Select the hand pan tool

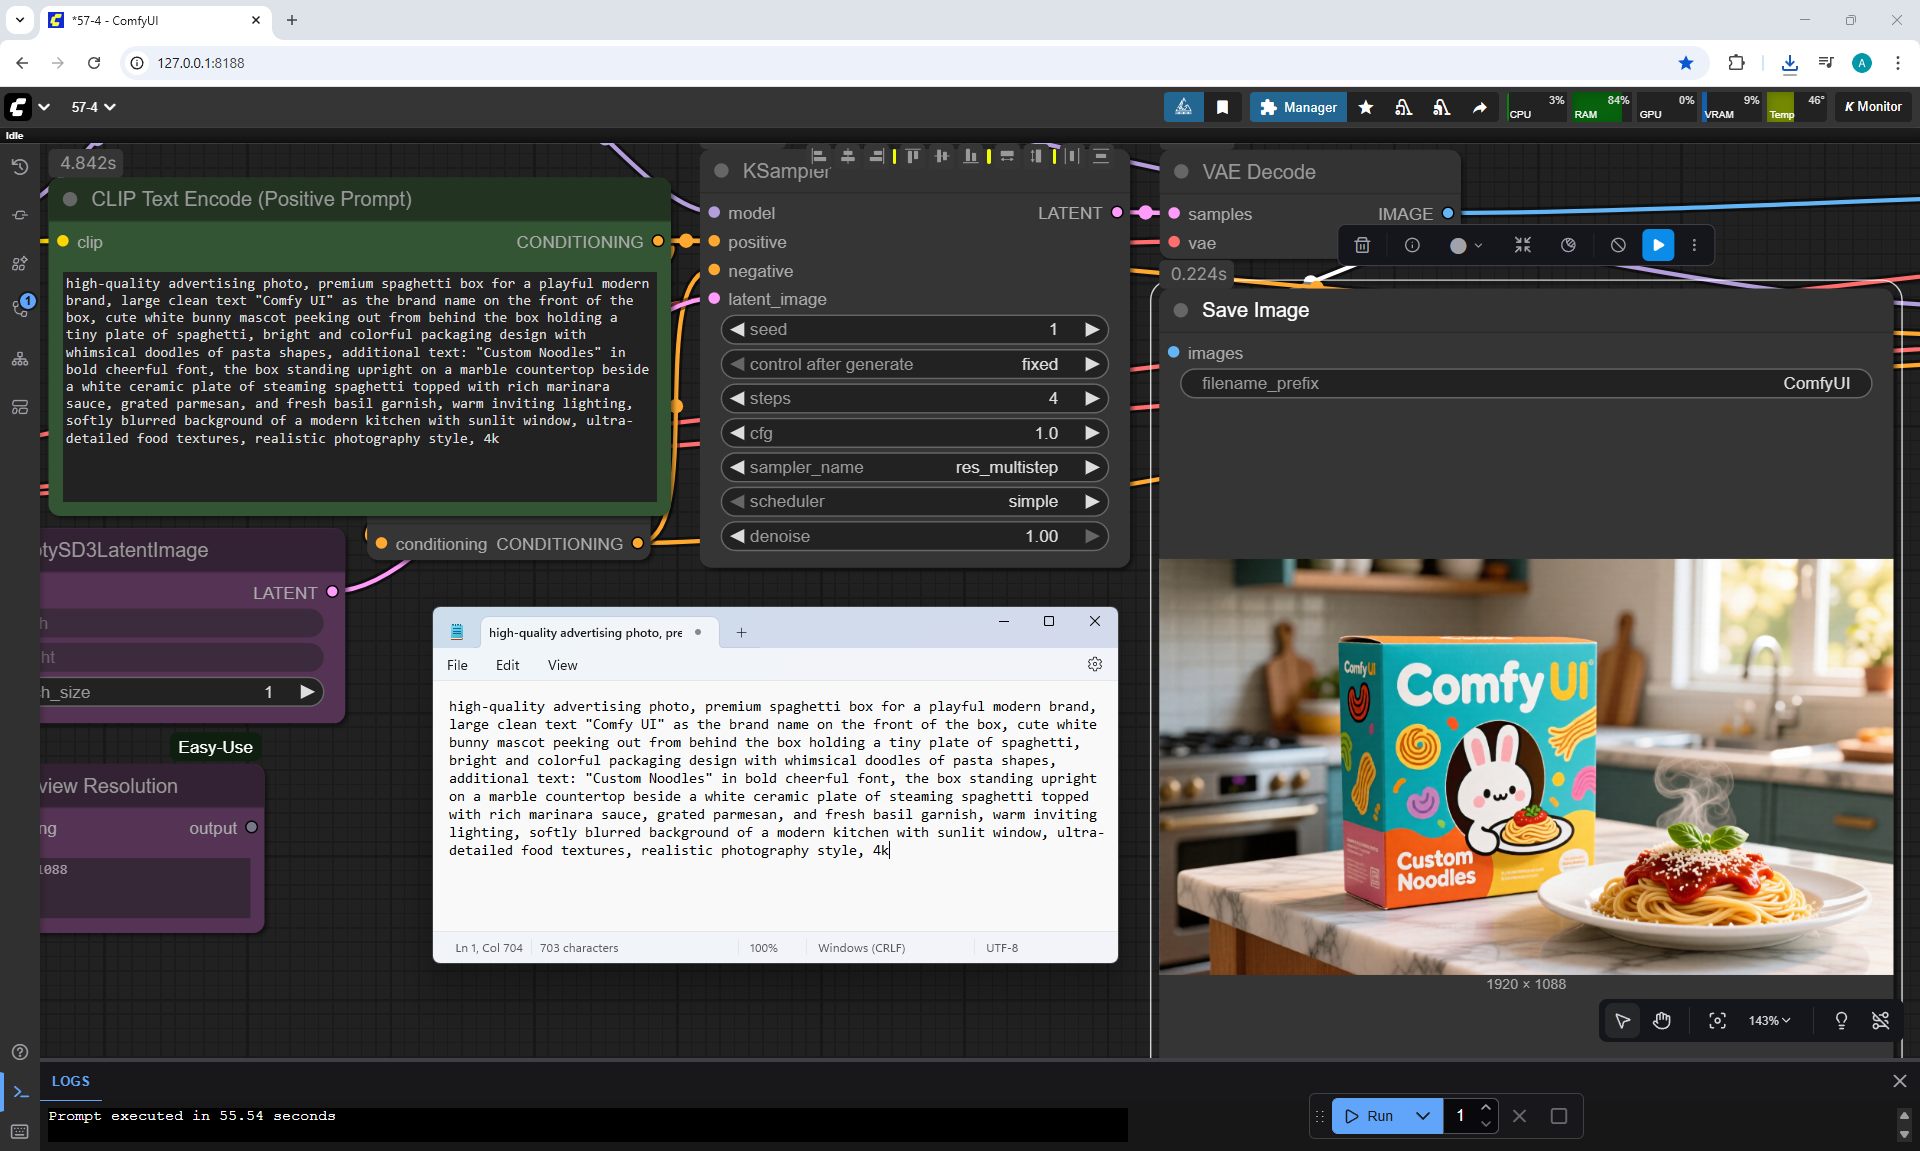[x=1662, y=1020]
